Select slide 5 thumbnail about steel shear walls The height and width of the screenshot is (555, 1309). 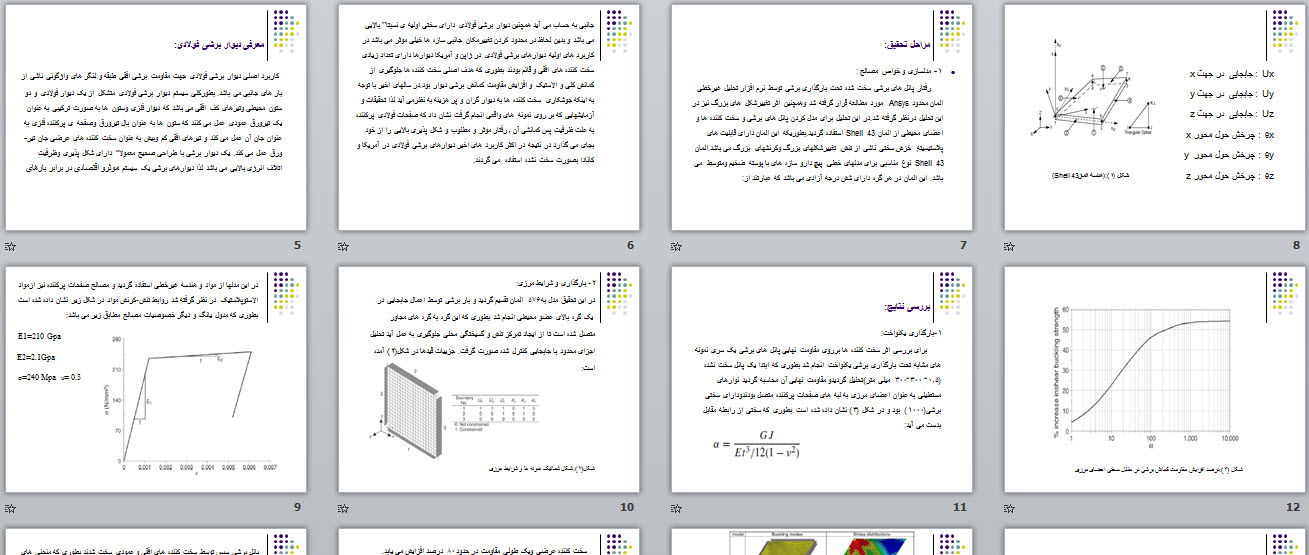coord(155,119)
